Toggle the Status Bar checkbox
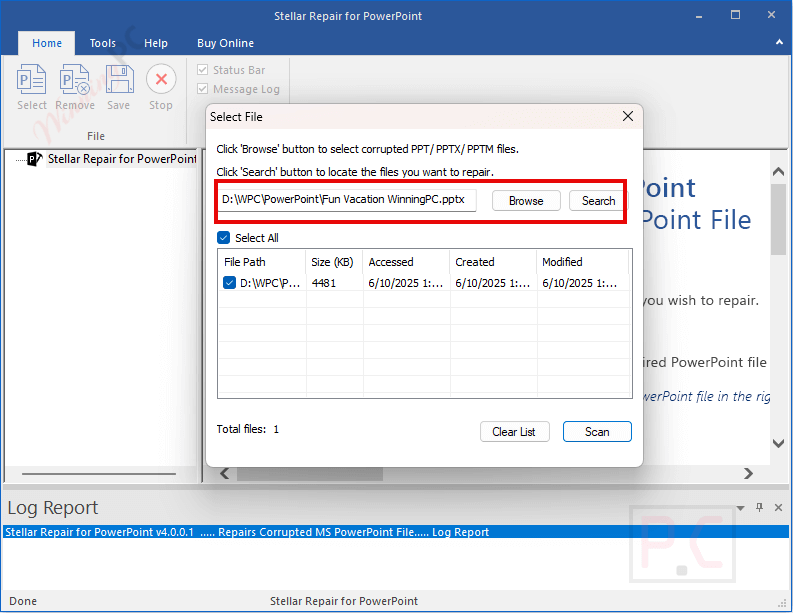The width and height of the screenshot is (793, 613). point(202,70)
